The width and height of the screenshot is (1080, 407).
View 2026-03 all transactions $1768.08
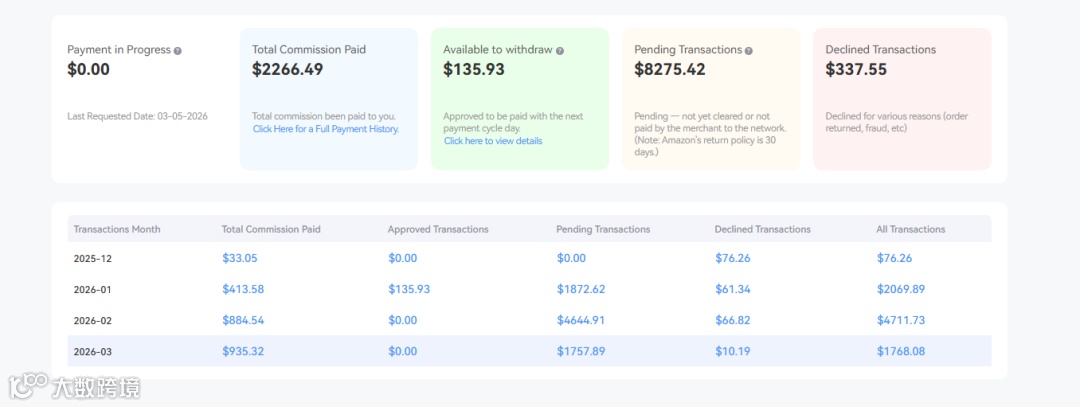coord(901,351)
